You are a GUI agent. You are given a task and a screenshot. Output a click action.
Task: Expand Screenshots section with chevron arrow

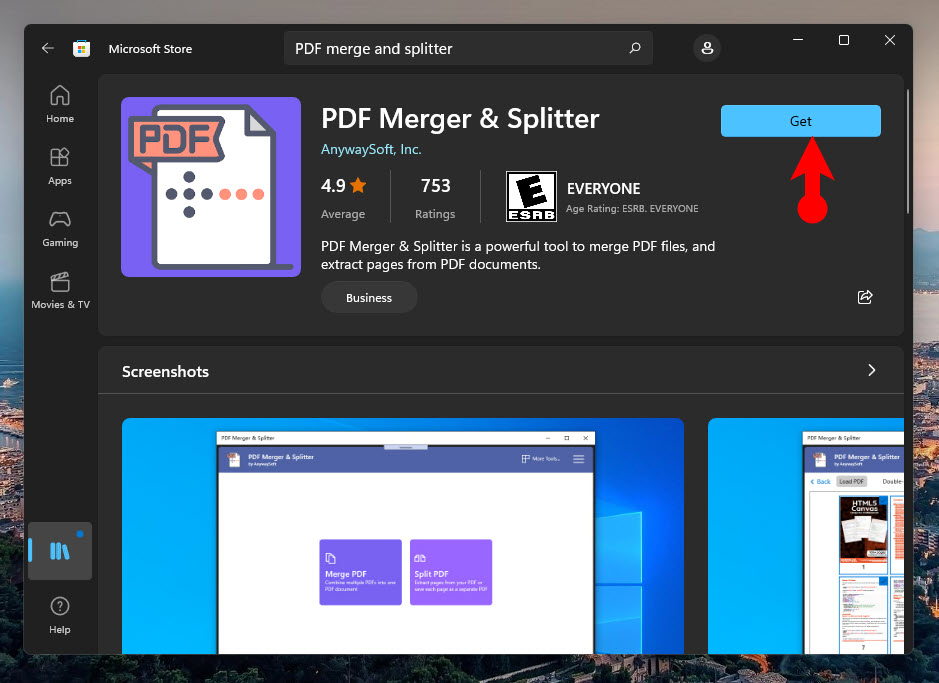click(871, 371)
